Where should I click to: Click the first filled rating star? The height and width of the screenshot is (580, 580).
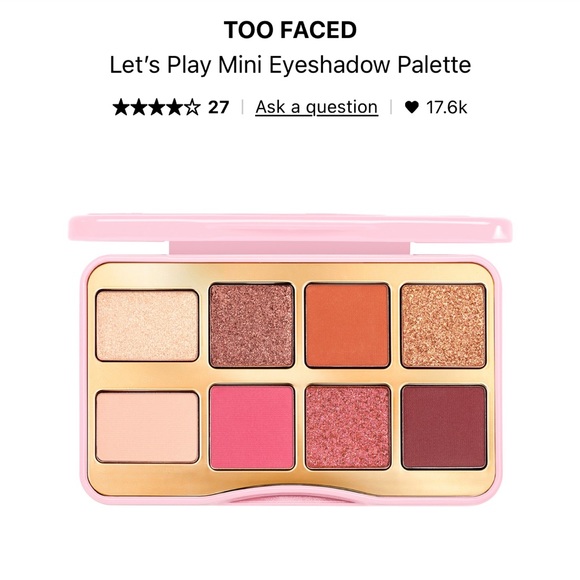pyautogui.click(x=121, y=107)
